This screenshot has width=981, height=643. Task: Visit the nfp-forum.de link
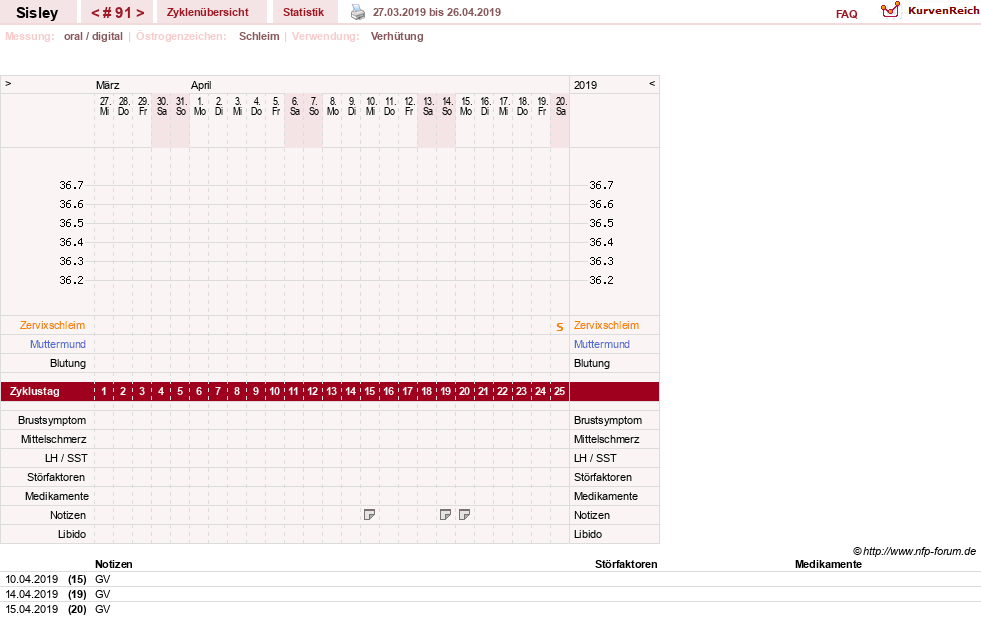919,551
